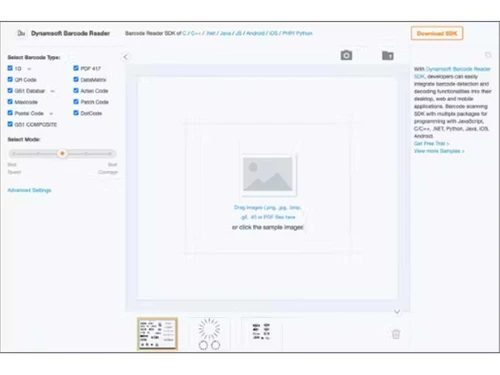The height and width of the screenshot is (375, 500).
Task: Set mode slider toward Best Coverage end
Action: 109,154
